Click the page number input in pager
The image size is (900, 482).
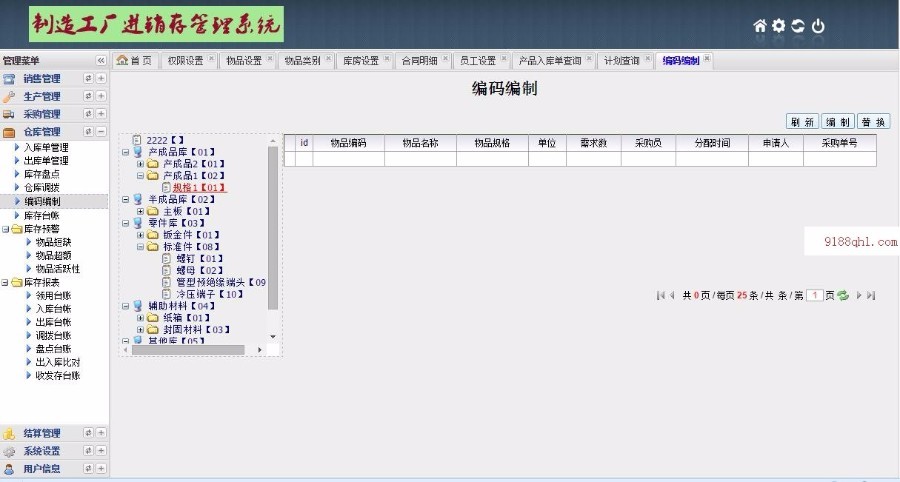pos(814,296)
